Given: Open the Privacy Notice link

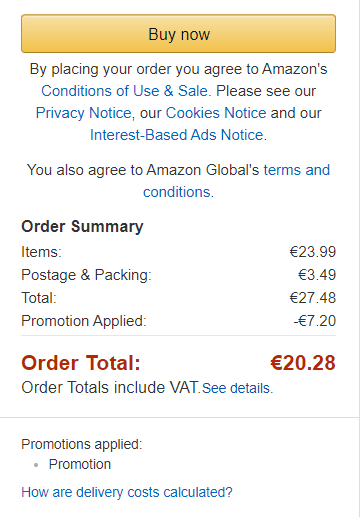Looking at the screenshot, I should [83, 113].
